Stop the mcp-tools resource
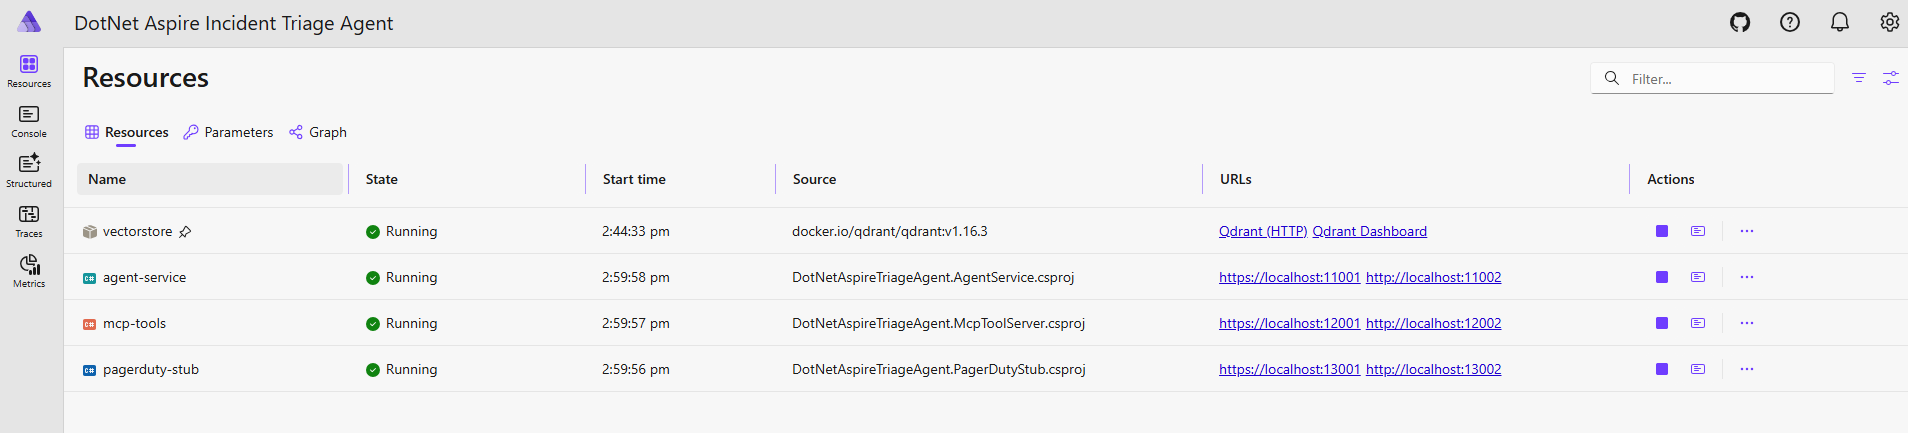 pyautogui.click(x=1662, y=323)
